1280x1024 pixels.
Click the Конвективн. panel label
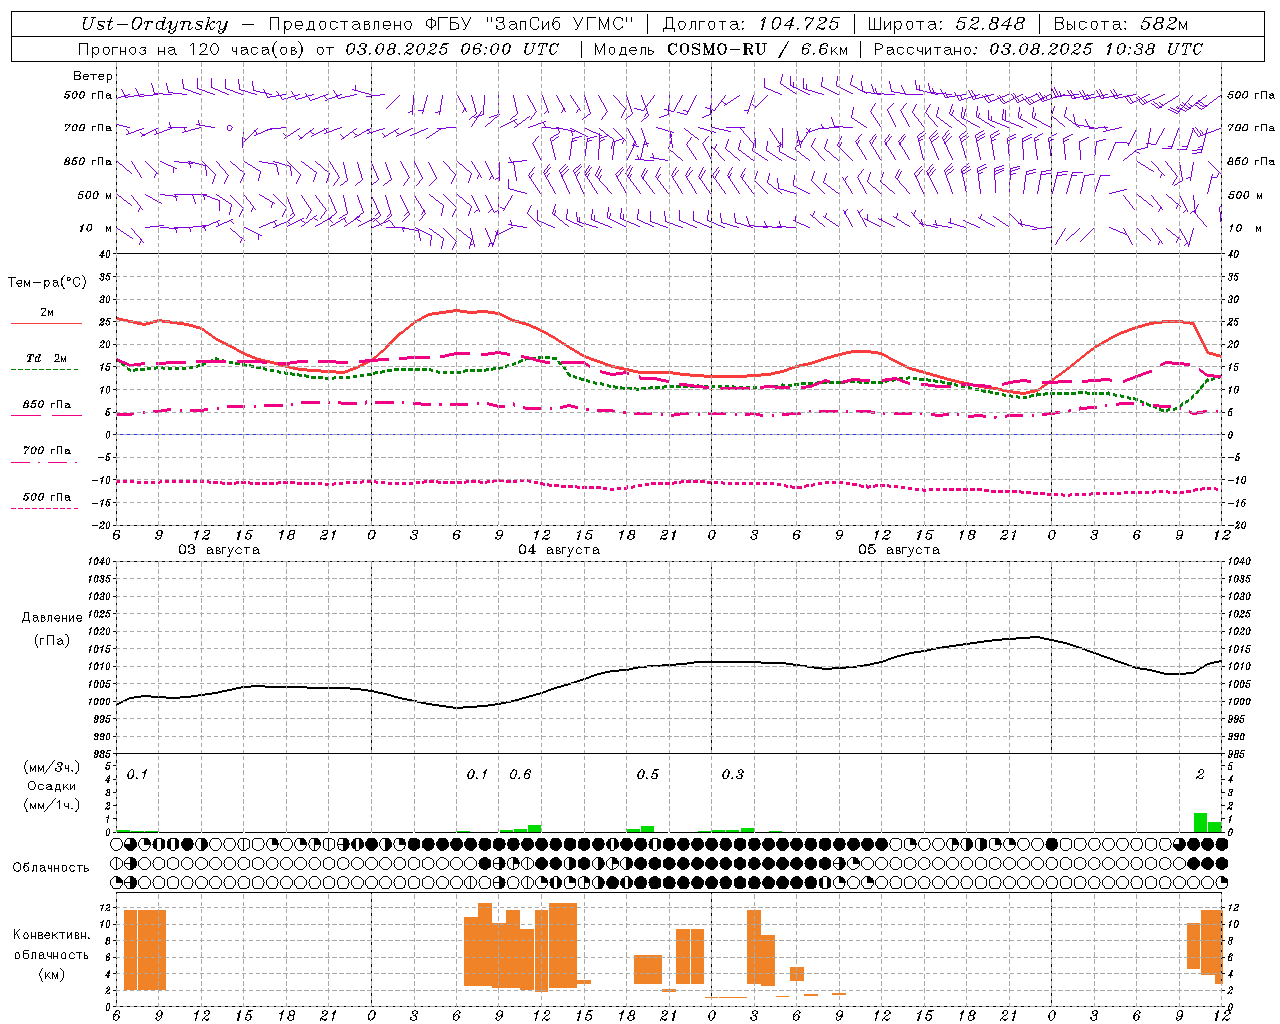point(51,935)
